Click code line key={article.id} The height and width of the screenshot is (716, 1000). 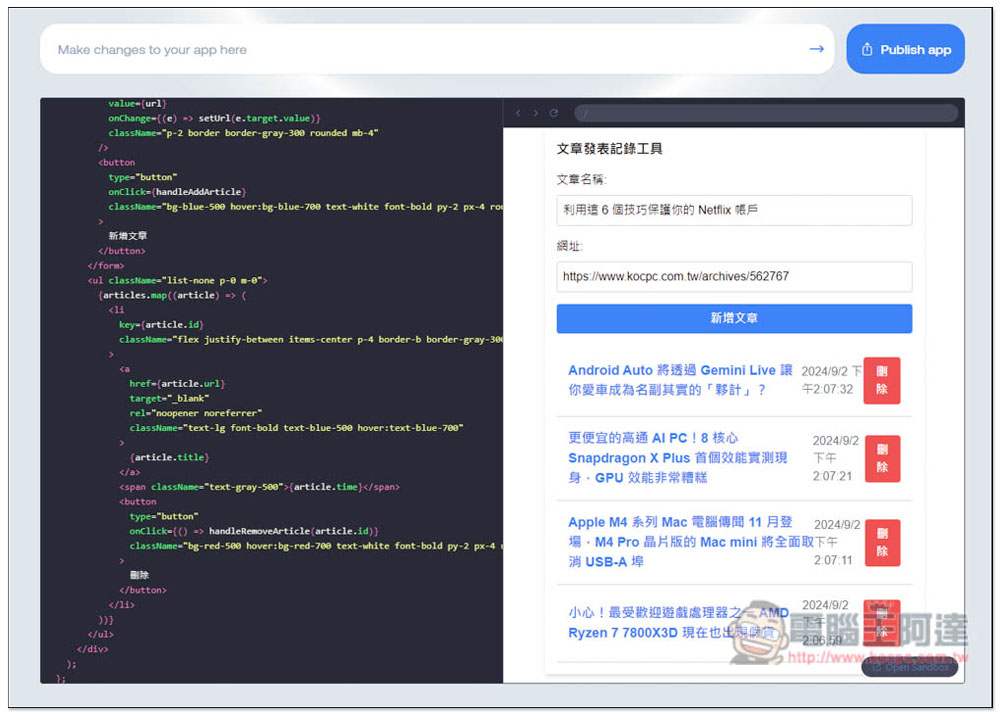161,325
